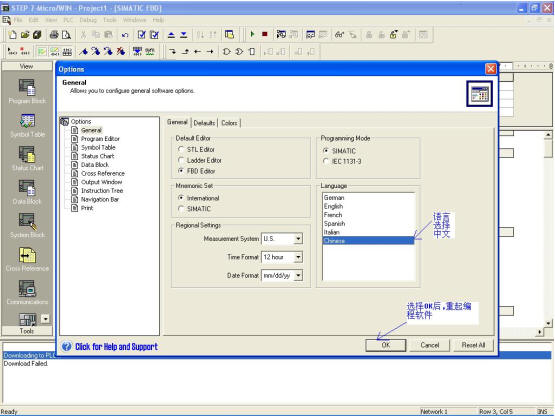Image resolution: width=555 pixels, height=418 pixels.
Task: Select SIMATIC under Mnemonic Set
Action: 181,209
